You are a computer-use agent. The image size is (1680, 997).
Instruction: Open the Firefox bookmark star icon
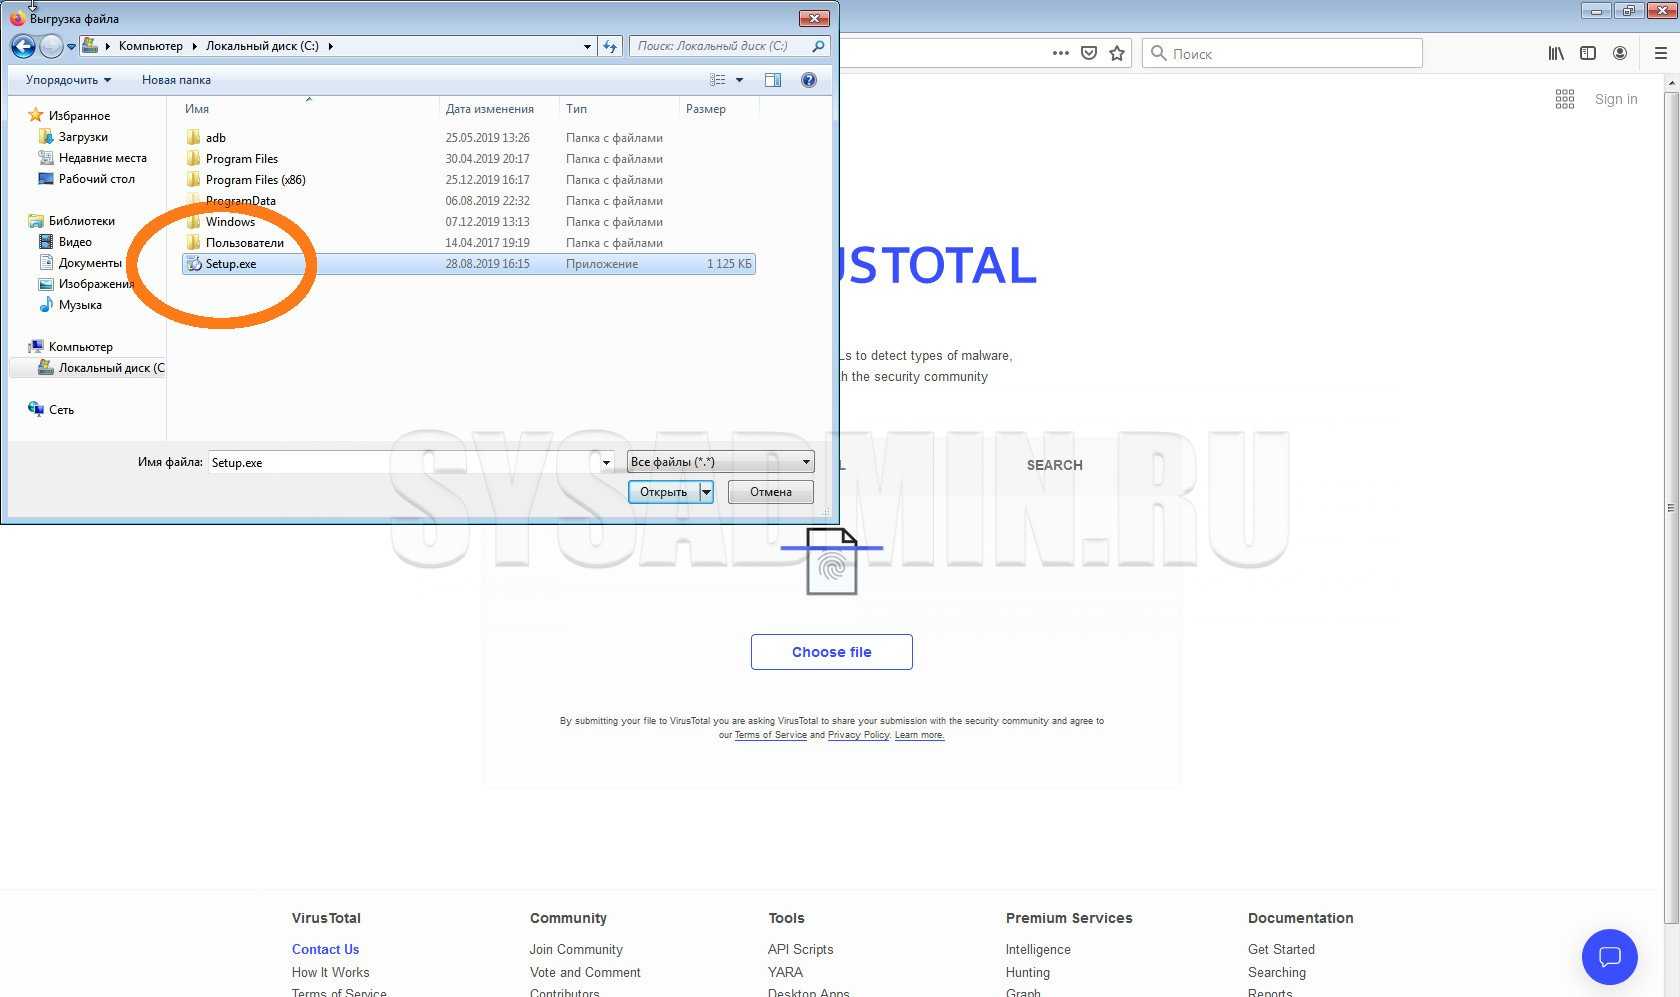1117,54
